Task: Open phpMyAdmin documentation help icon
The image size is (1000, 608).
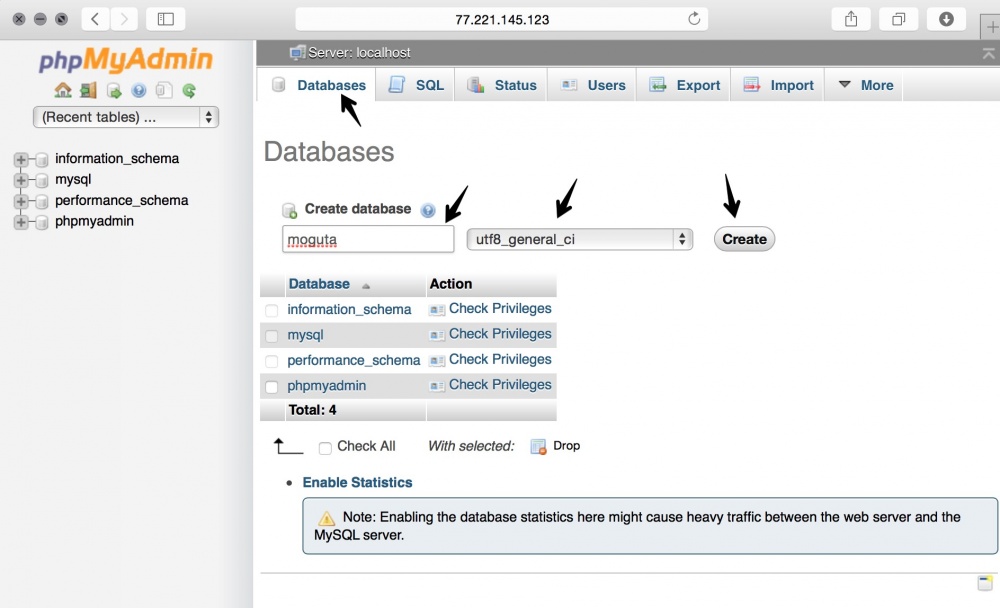Action: coord(138,91)
